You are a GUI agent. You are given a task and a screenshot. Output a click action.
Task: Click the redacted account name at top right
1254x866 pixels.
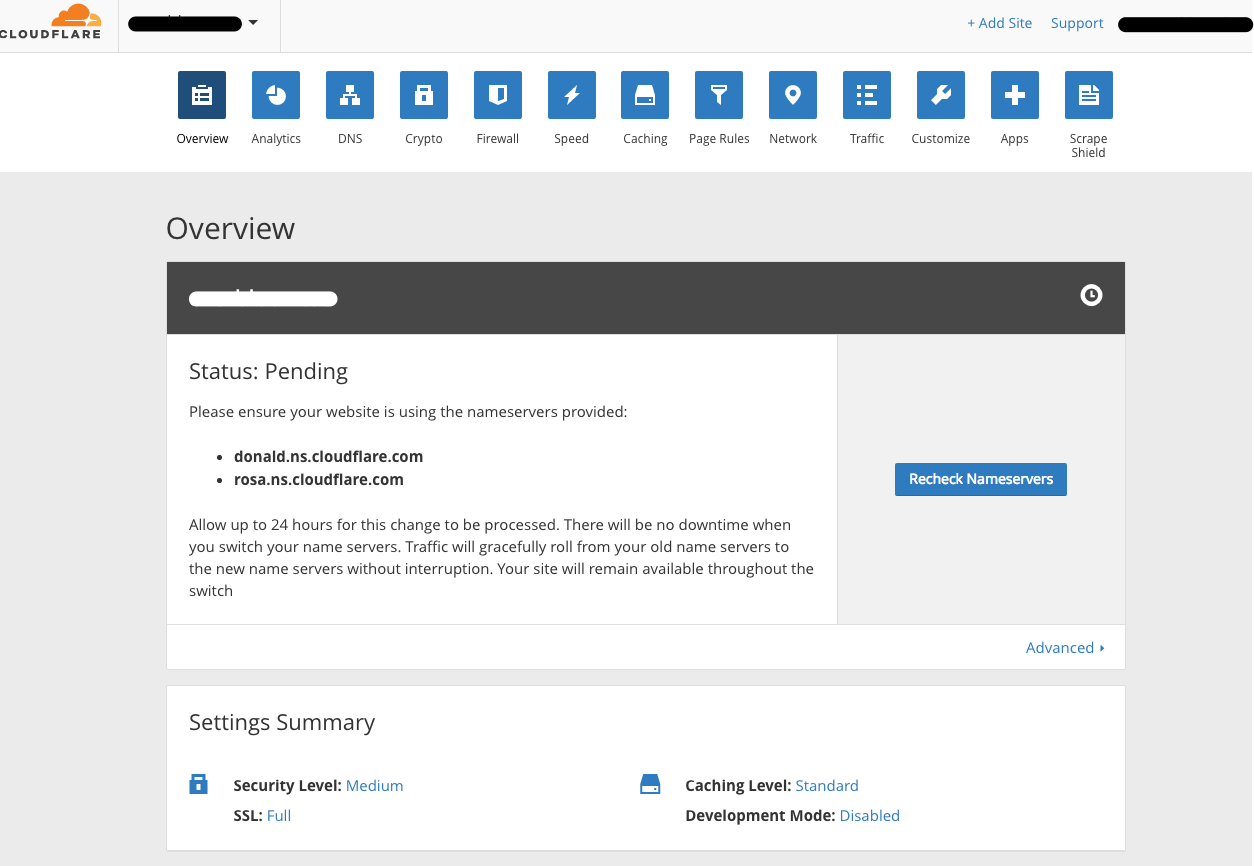[x=1185, y=24]
